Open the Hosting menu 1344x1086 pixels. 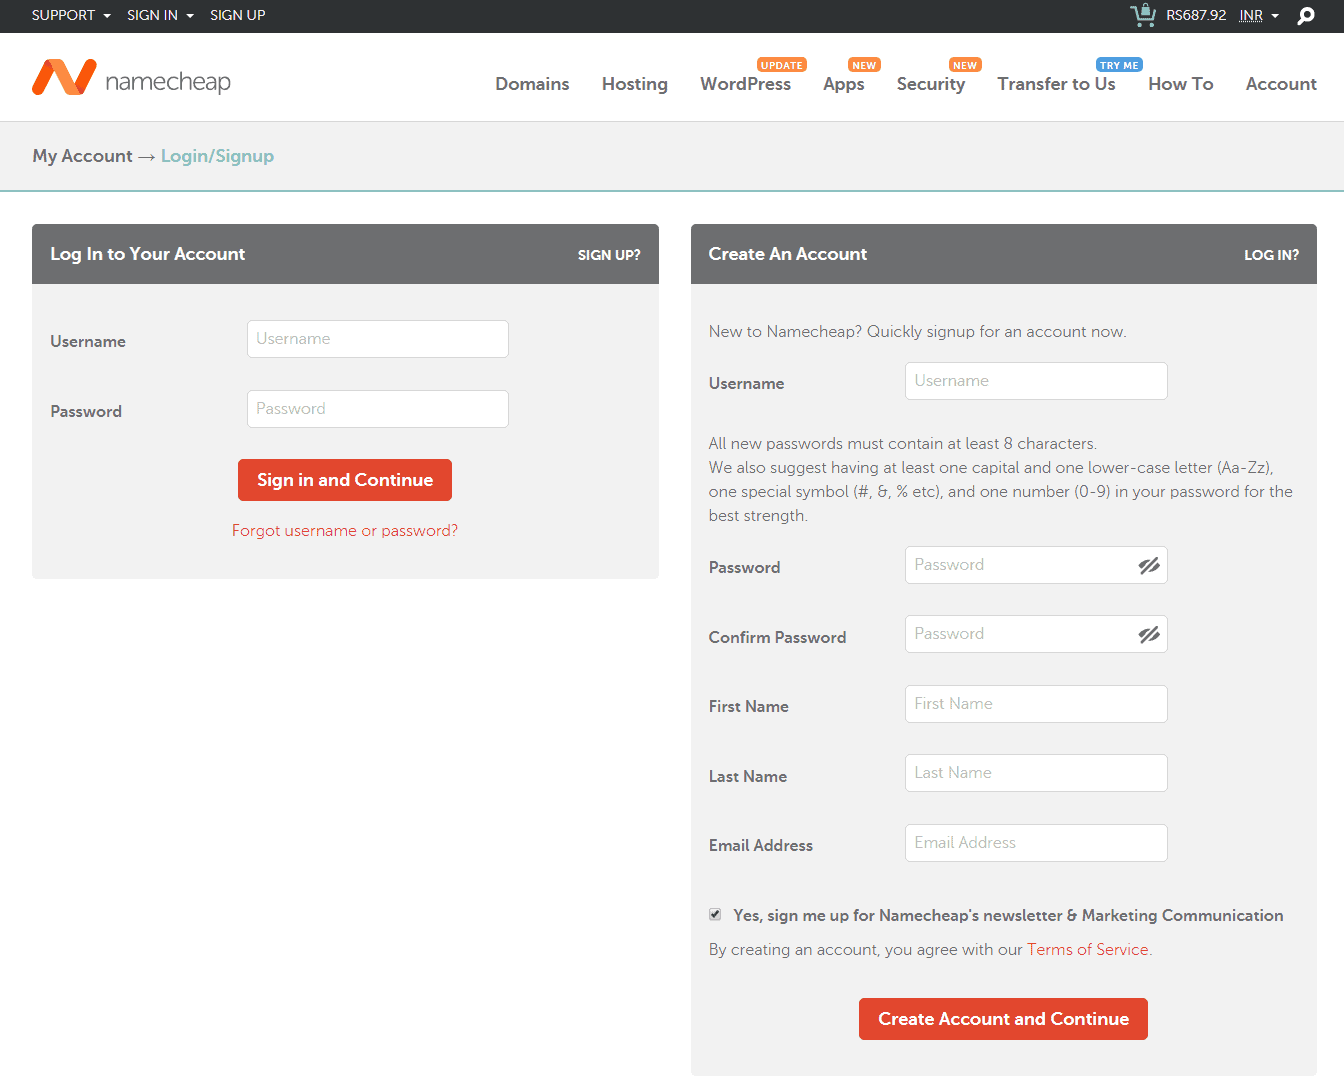pos(635,84)
